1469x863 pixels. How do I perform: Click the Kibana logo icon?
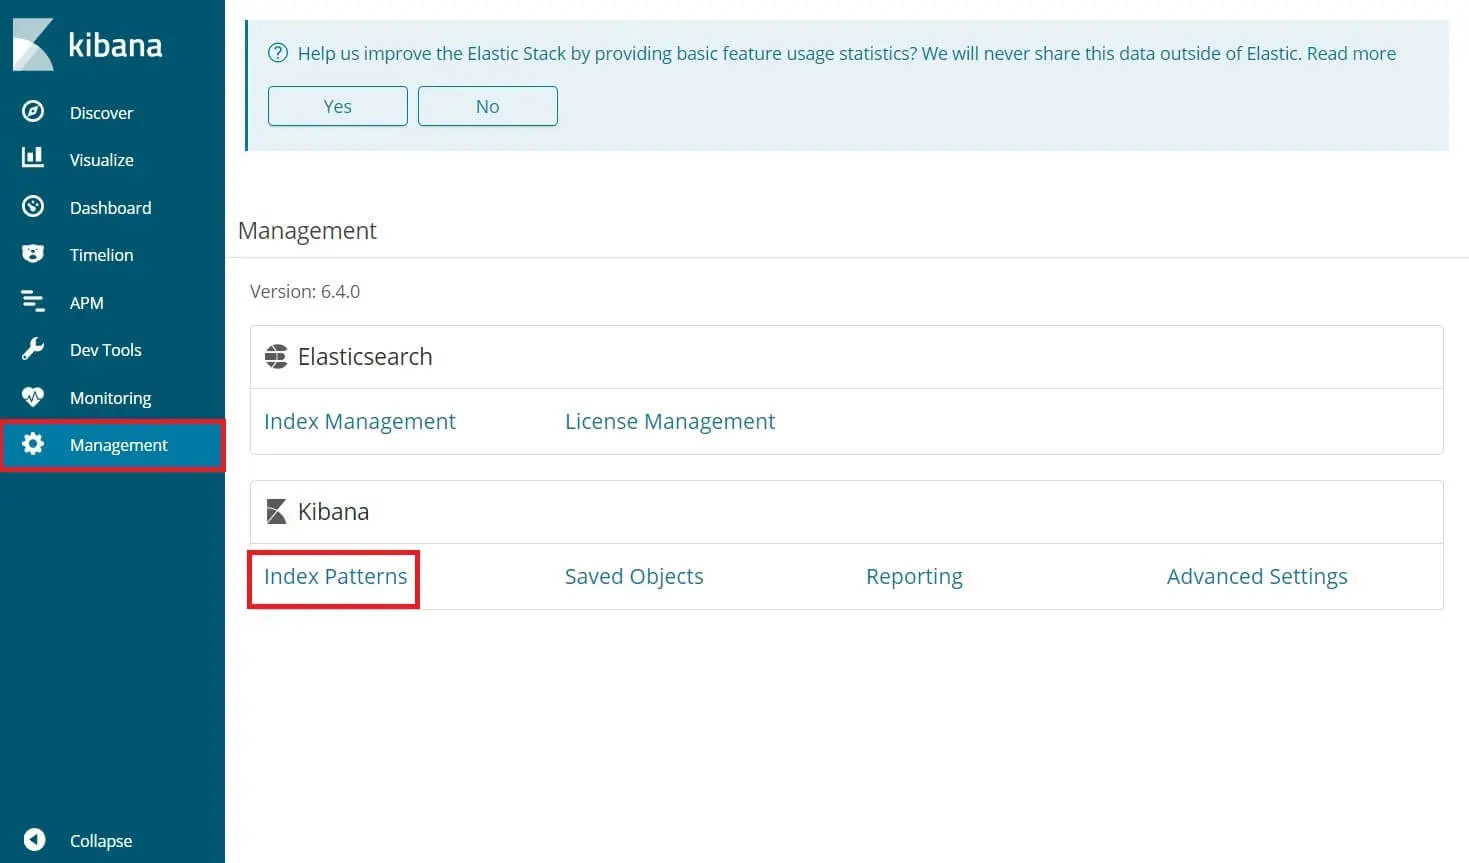click(33, 45)
